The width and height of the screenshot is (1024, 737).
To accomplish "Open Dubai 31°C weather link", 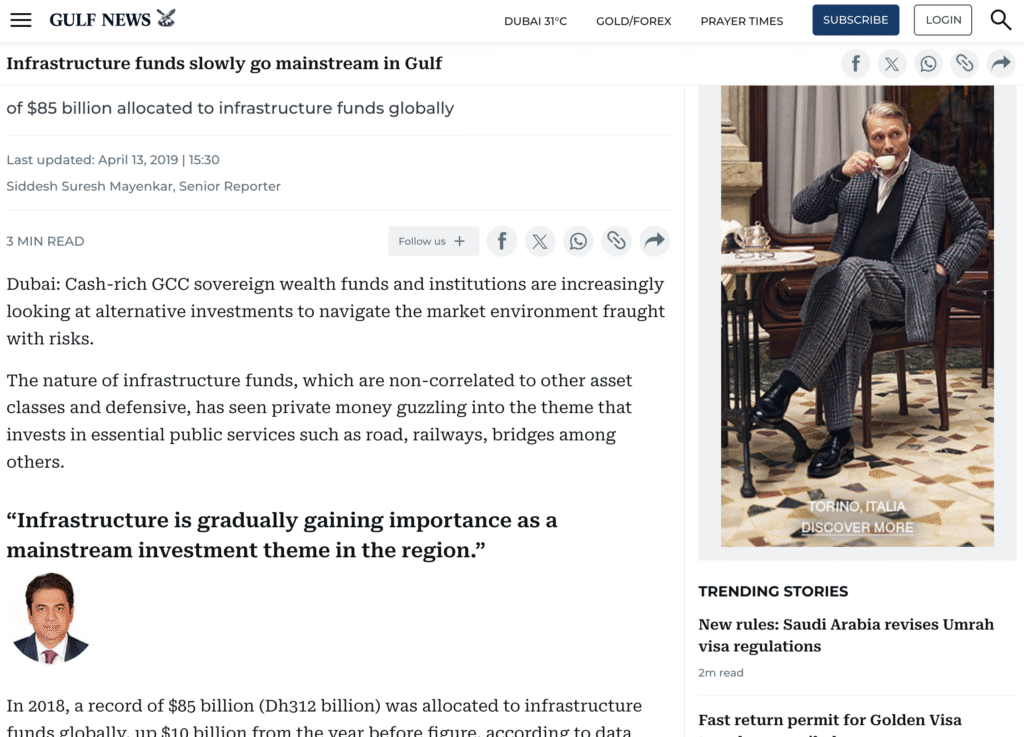I will click(x=535, y=21).
